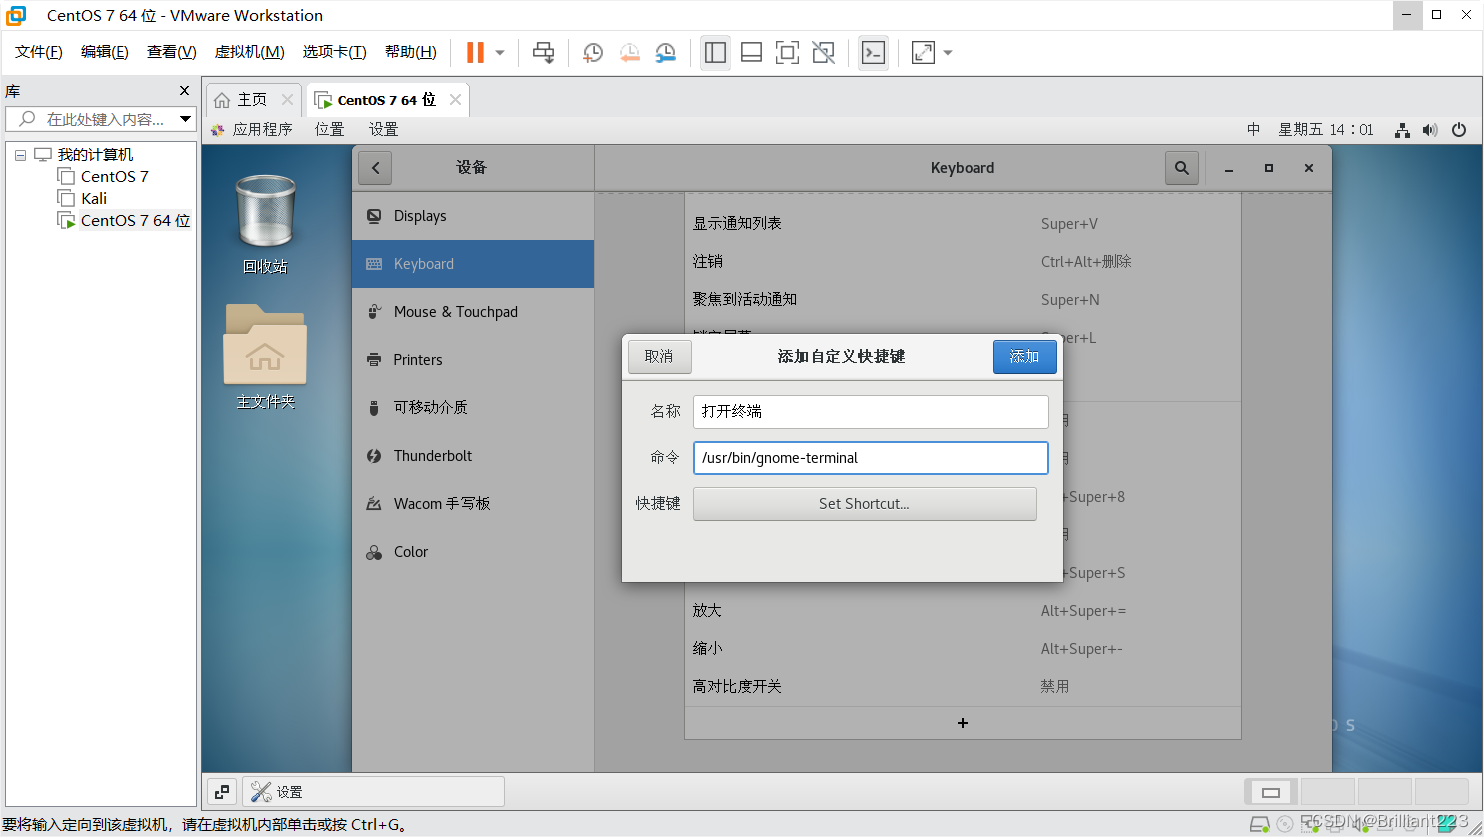Select Displays in settings sidebar

click(473, 216)
